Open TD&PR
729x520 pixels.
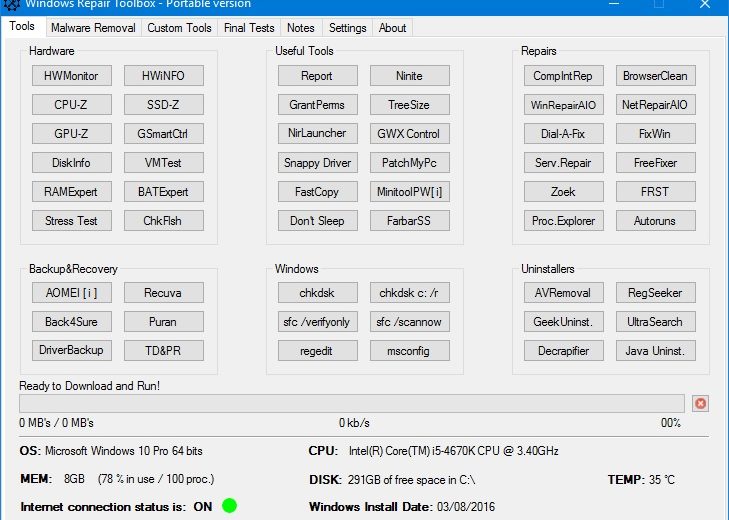coord(164,350)
